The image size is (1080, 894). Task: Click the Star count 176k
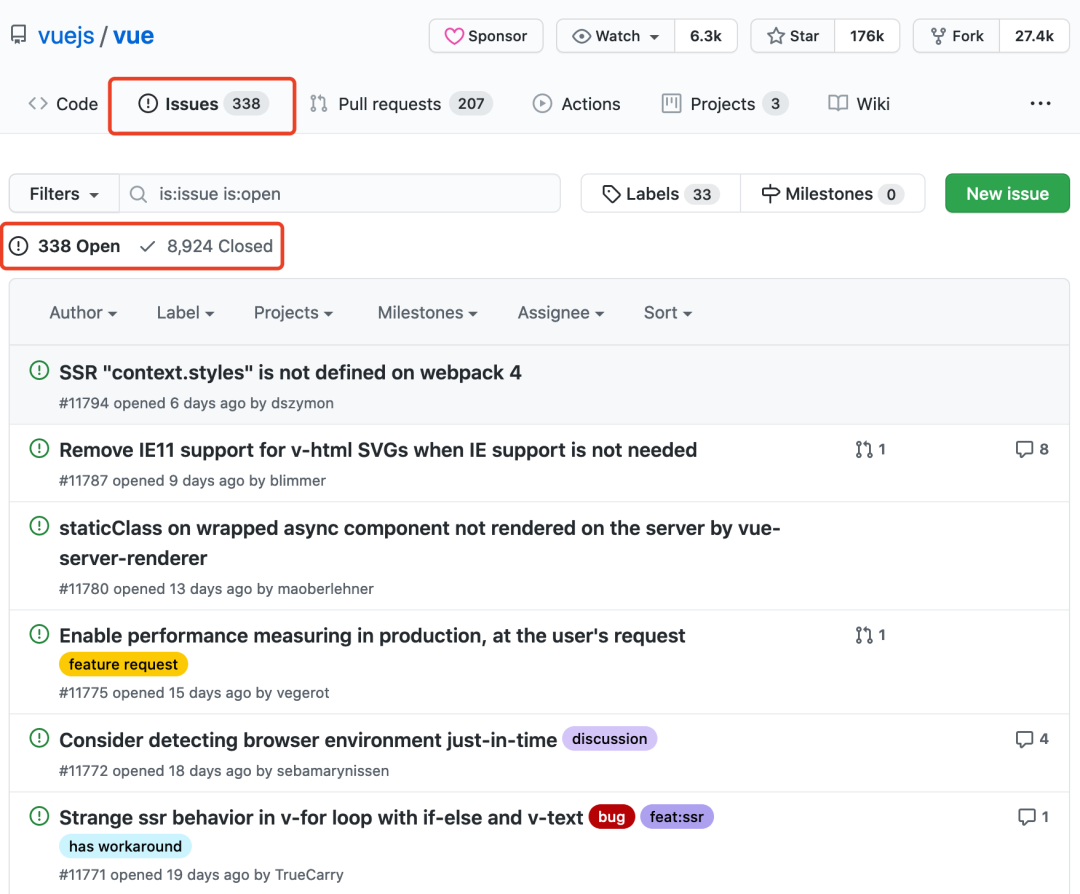(x=867, y=36)
